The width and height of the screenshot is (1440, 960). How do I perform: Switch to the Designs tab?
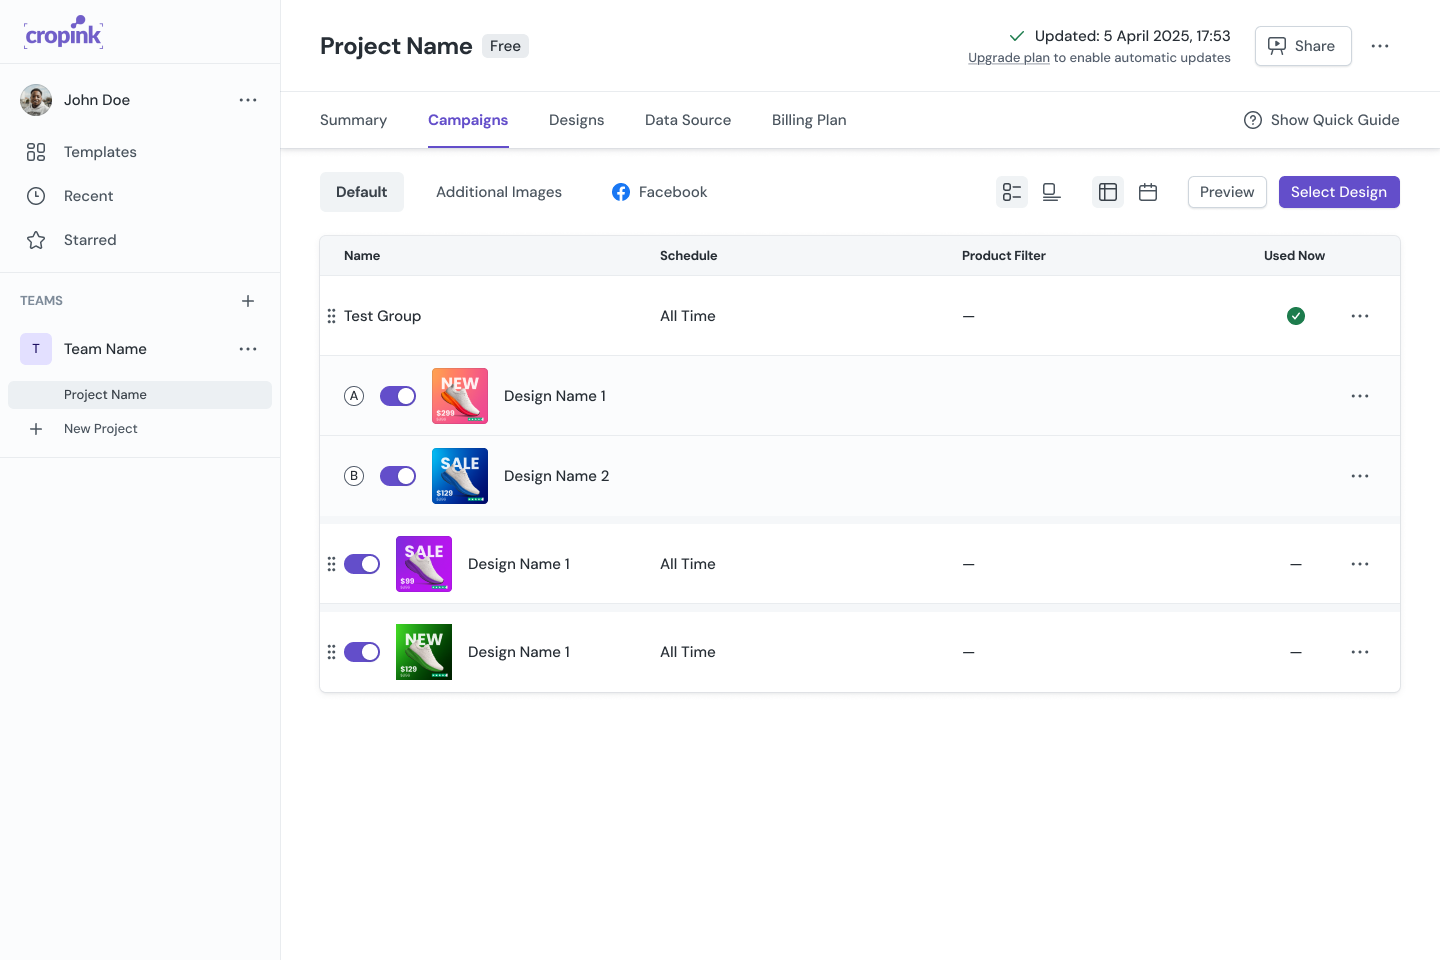[x=576, y=120]
